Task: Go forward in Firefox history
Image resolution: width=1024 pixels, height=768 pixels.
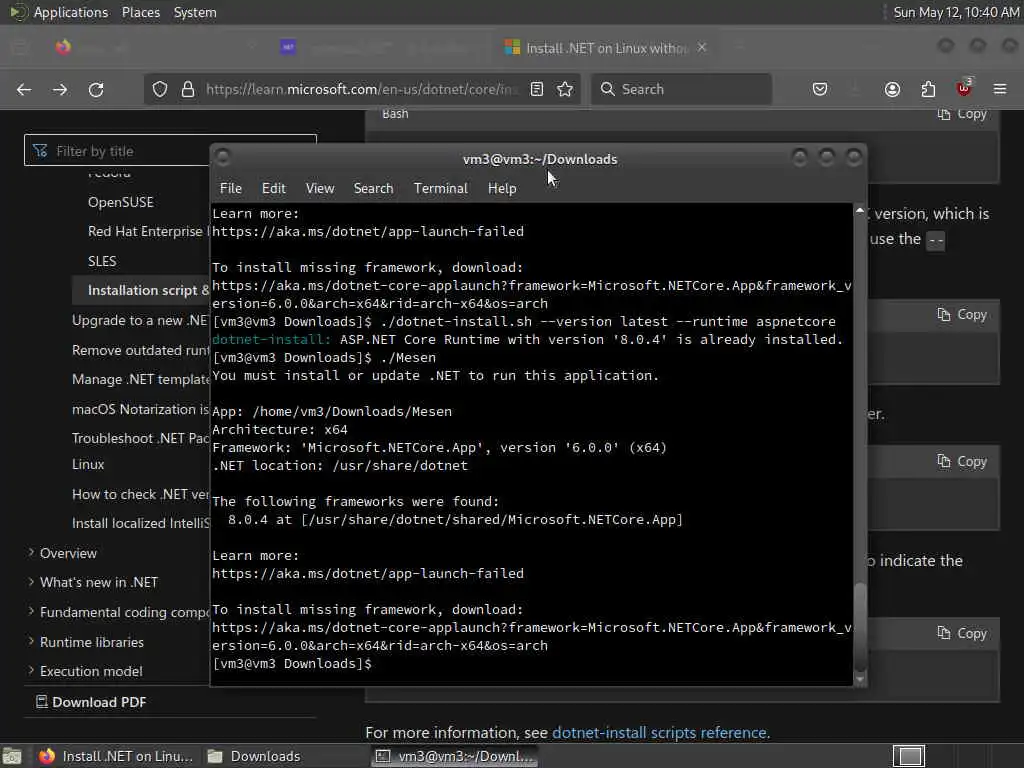Action: (x=60, y=89)
